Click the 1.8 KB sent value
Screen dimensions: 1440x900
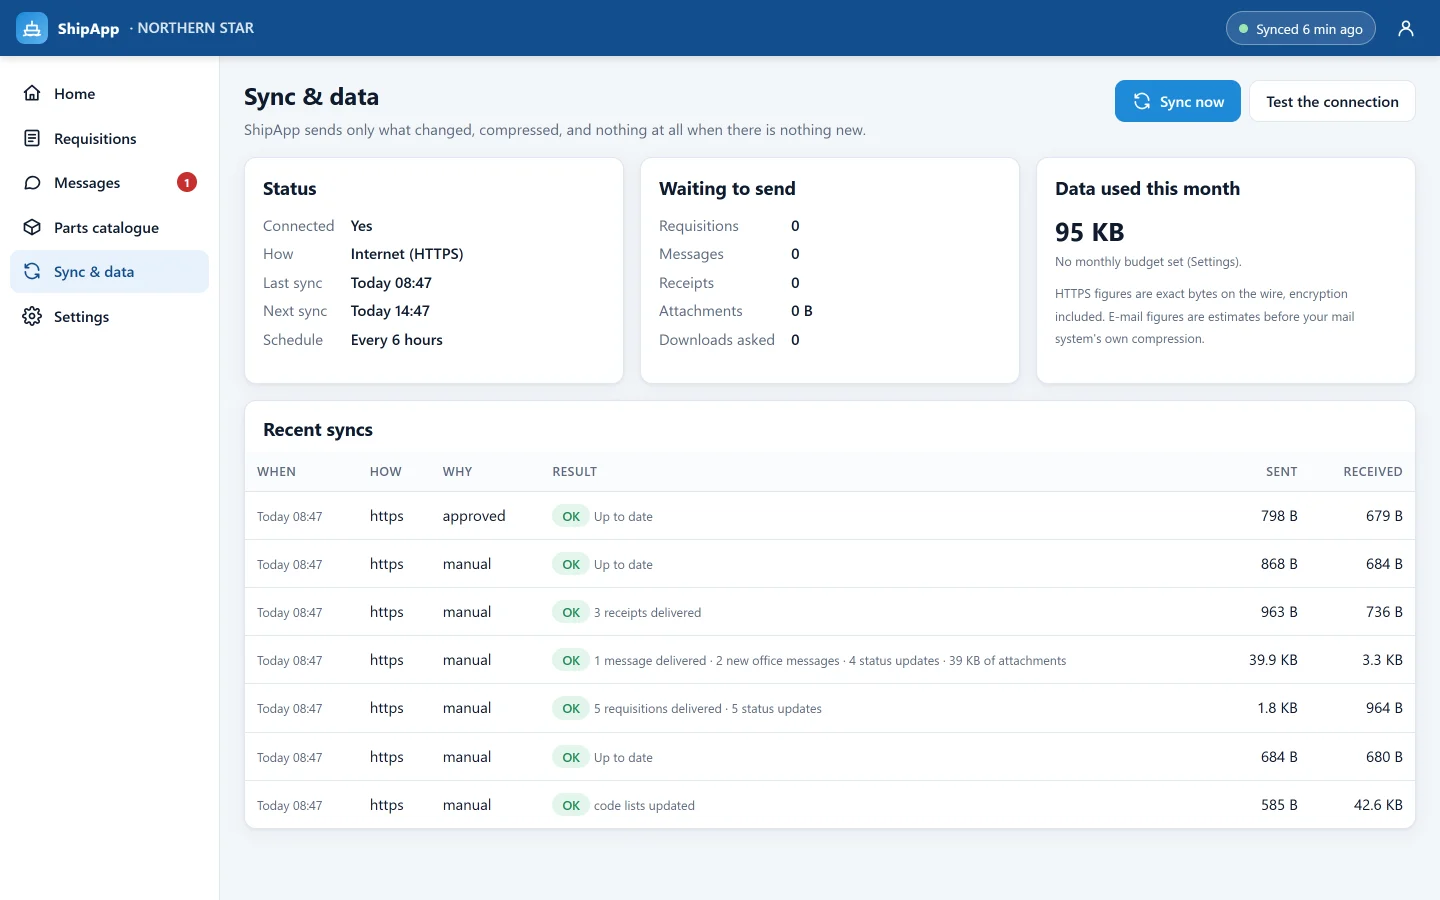click(x=1277, y=708)
